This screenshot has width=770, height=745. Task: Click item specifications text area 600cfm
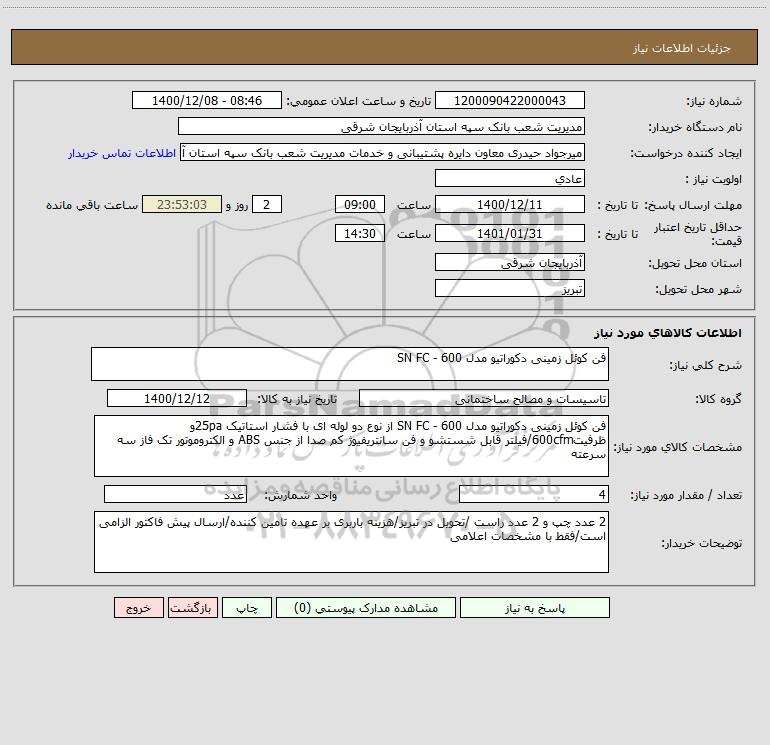pos(351,446)
